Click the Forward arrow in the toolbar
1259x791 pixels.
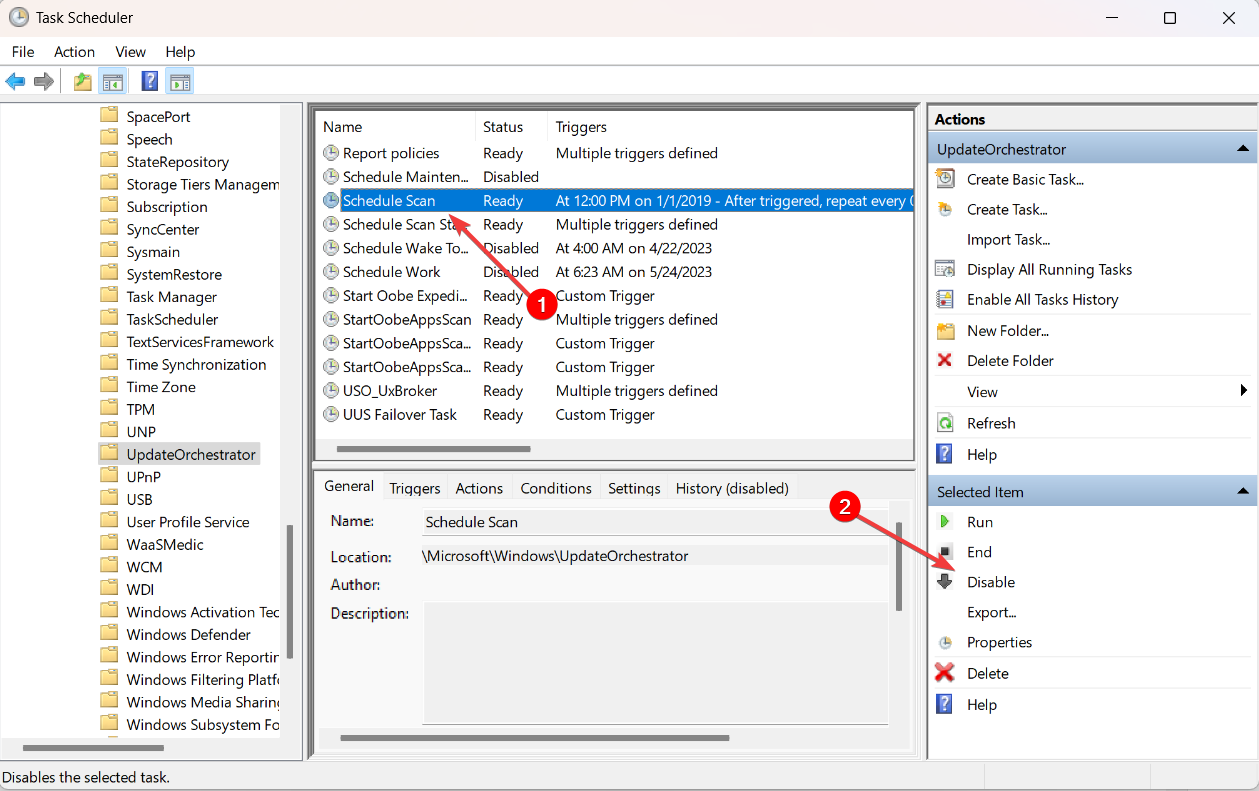click(43, 82)
